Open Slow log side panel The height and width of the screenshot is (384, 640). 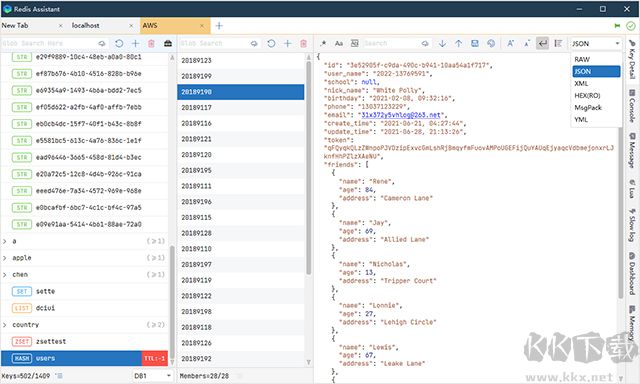coord(632,225)
